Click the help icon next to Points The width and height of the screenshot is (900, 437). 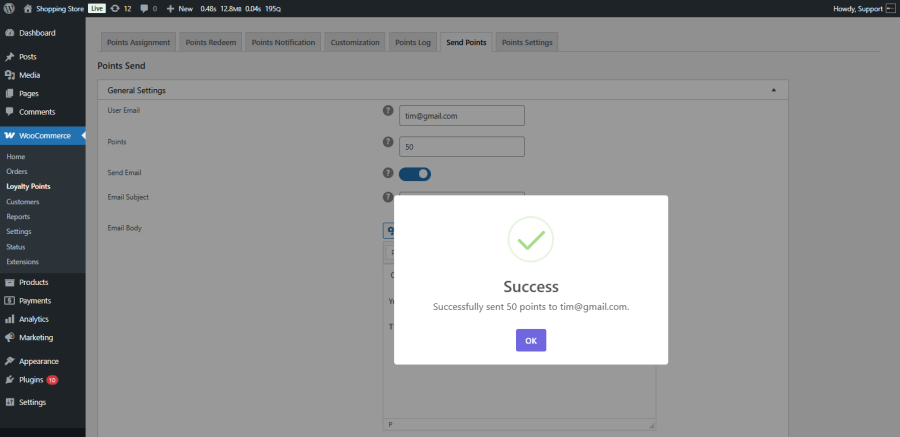click(x=388, y=142)
